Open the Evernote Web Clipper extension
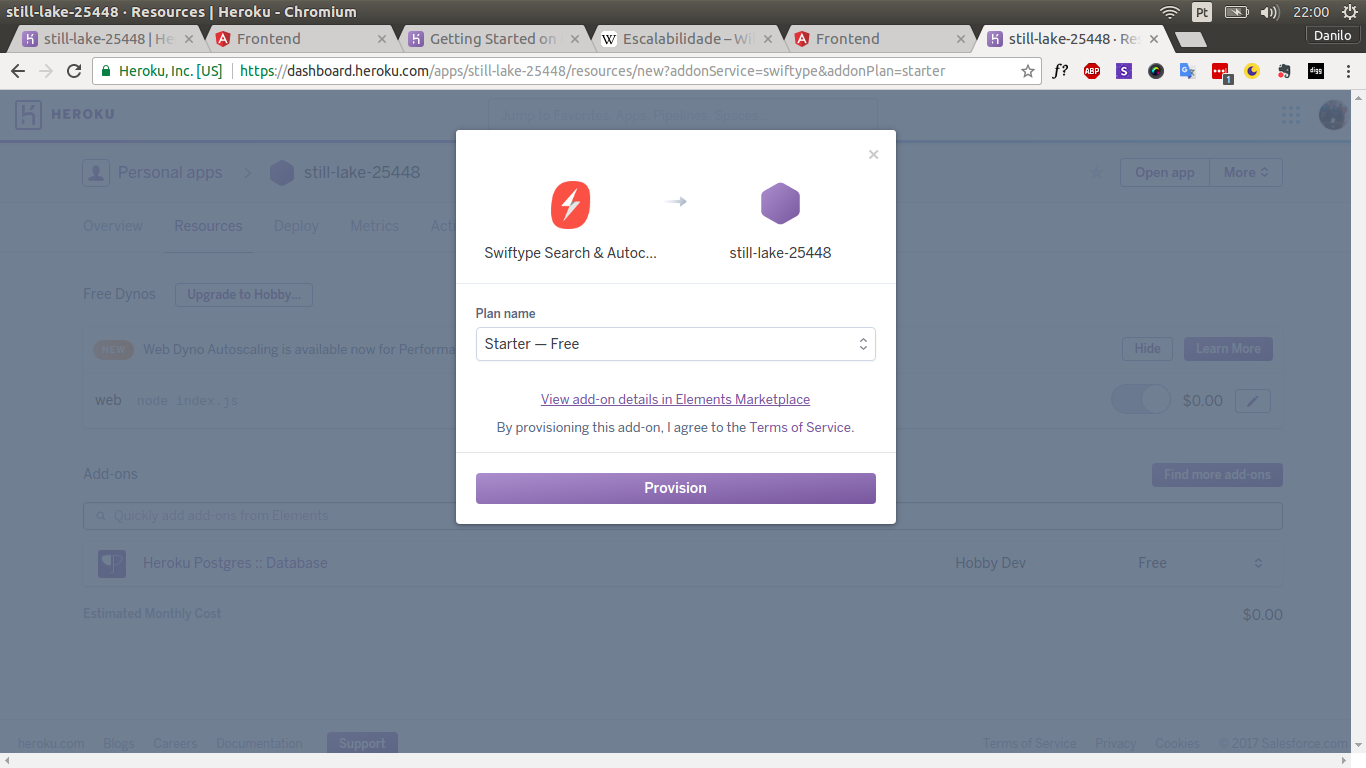Viewport: 1366px width, 768px height. click(x=1284, y=71)
